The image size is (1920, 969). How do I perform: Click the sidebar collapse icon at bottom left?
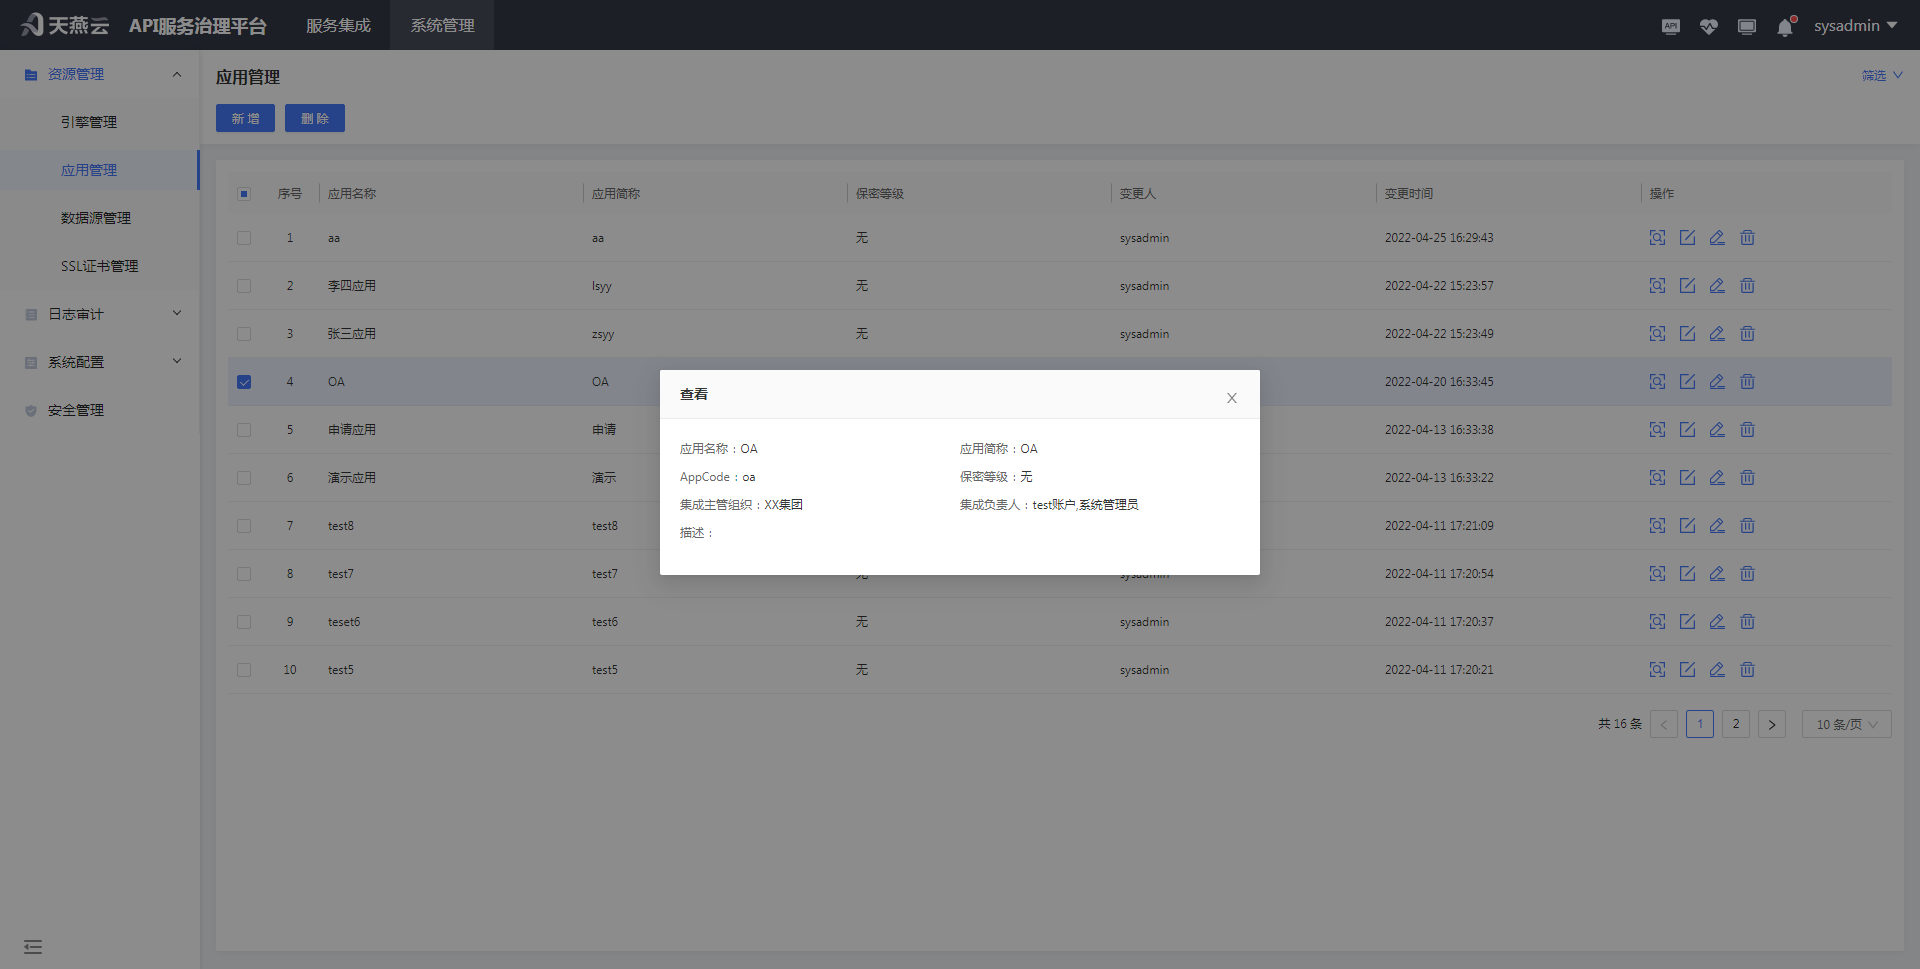tap(33, 946)
